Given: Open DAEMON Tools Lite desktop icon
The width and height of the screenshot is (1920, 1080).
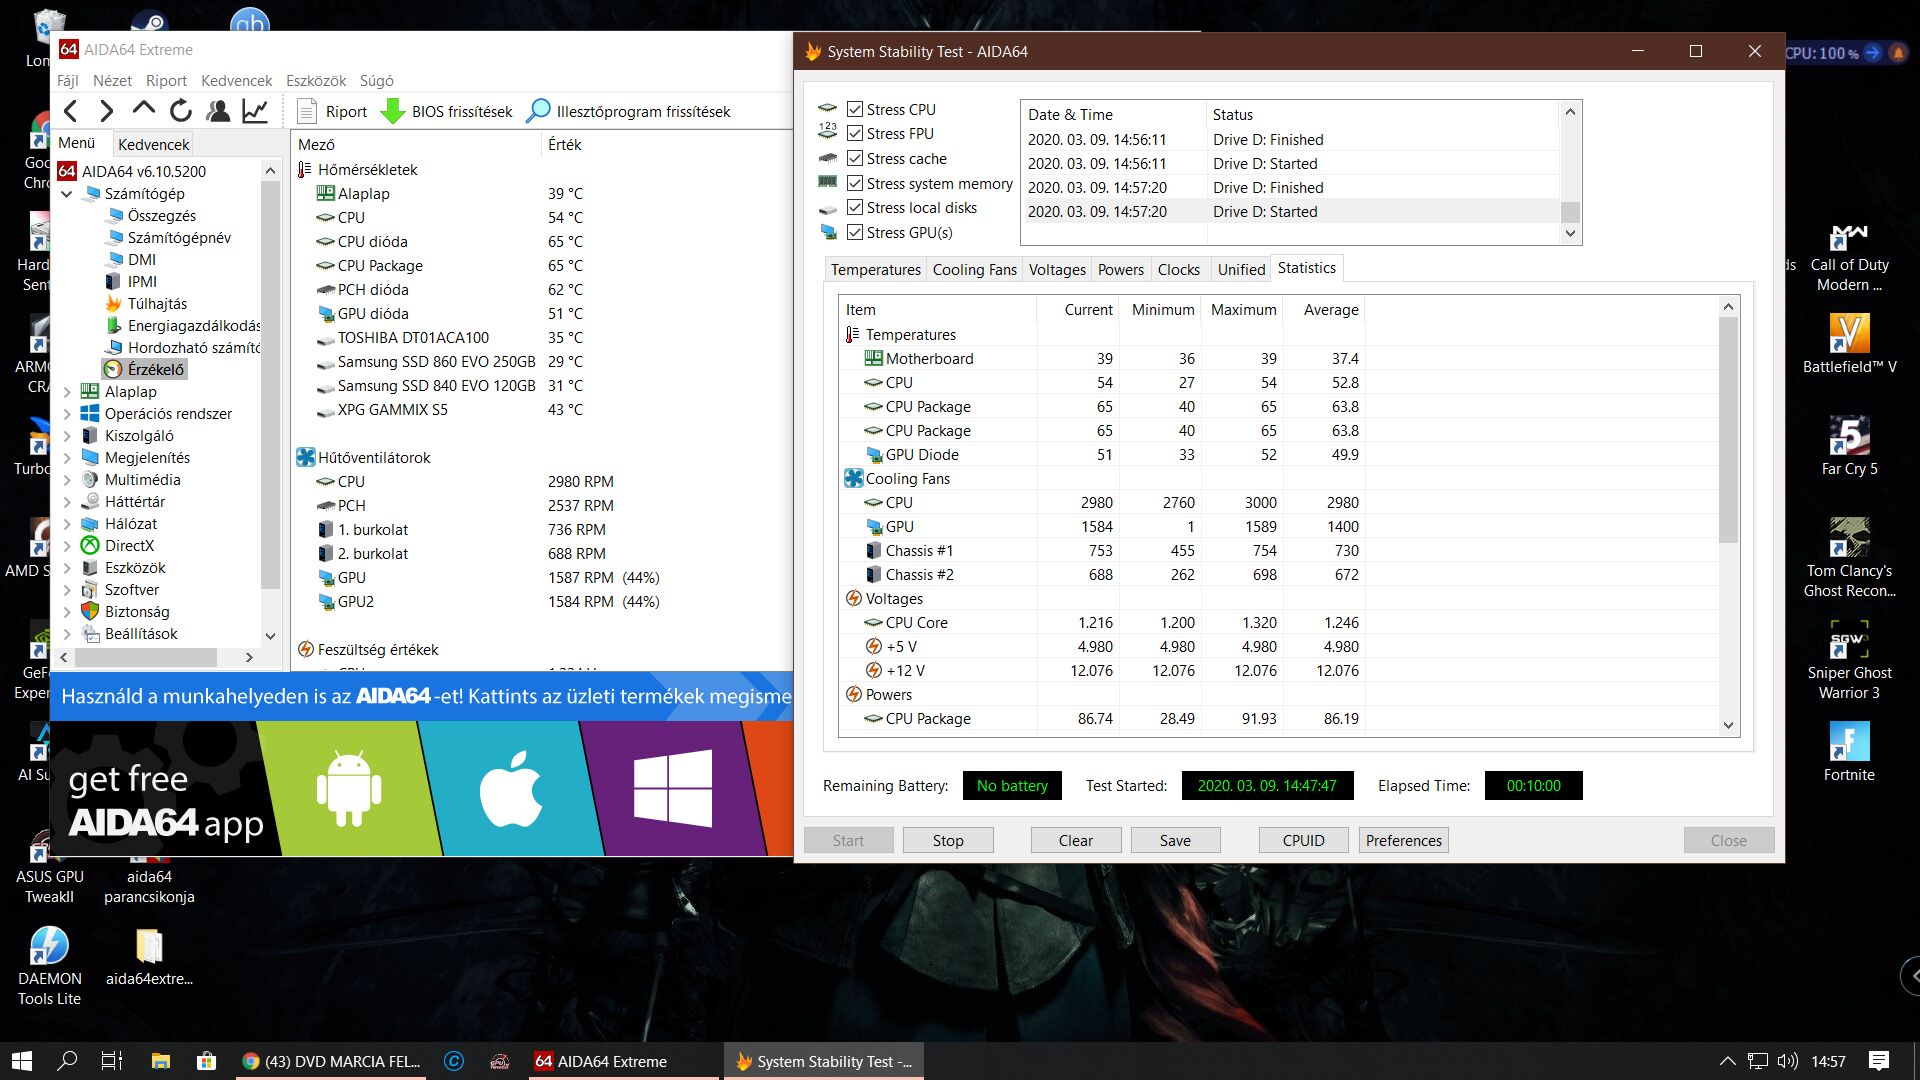Looking at the screenshot, I should [49, 965].
